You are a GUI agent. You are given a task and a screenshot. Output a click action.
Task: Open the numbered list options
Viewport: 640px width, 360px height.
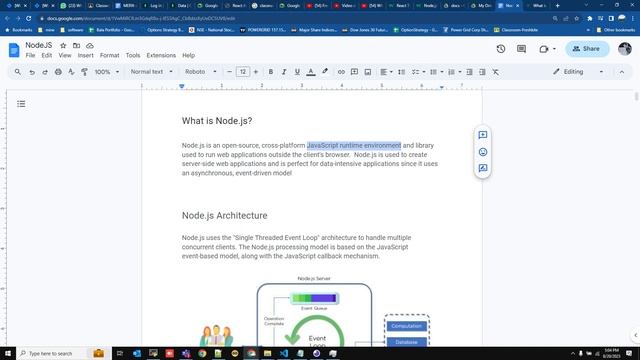pyautogui.click(x=454, y=72)
